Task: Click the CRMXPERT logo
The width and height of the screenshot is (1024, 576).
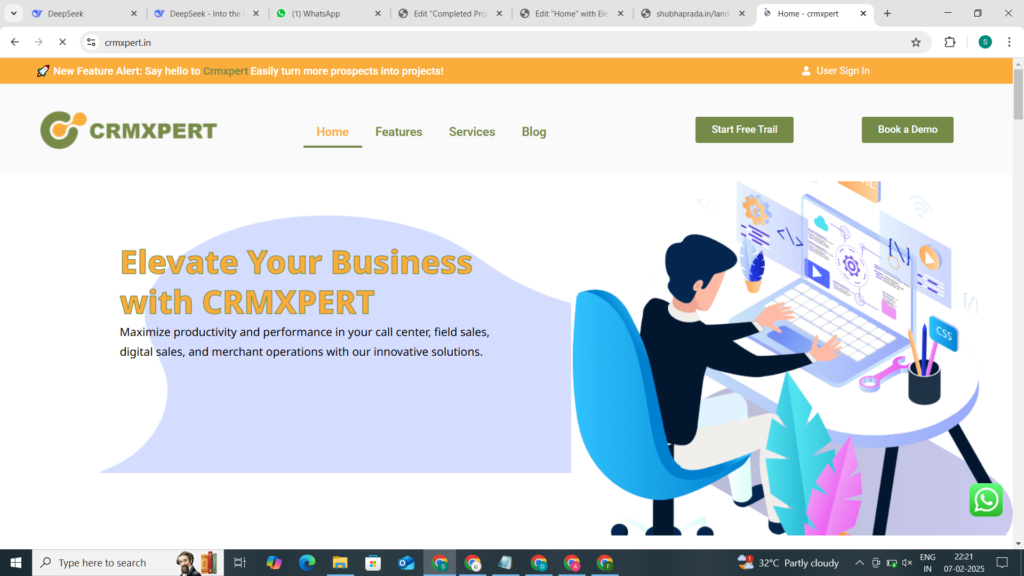Action: [x=129, y=130]
